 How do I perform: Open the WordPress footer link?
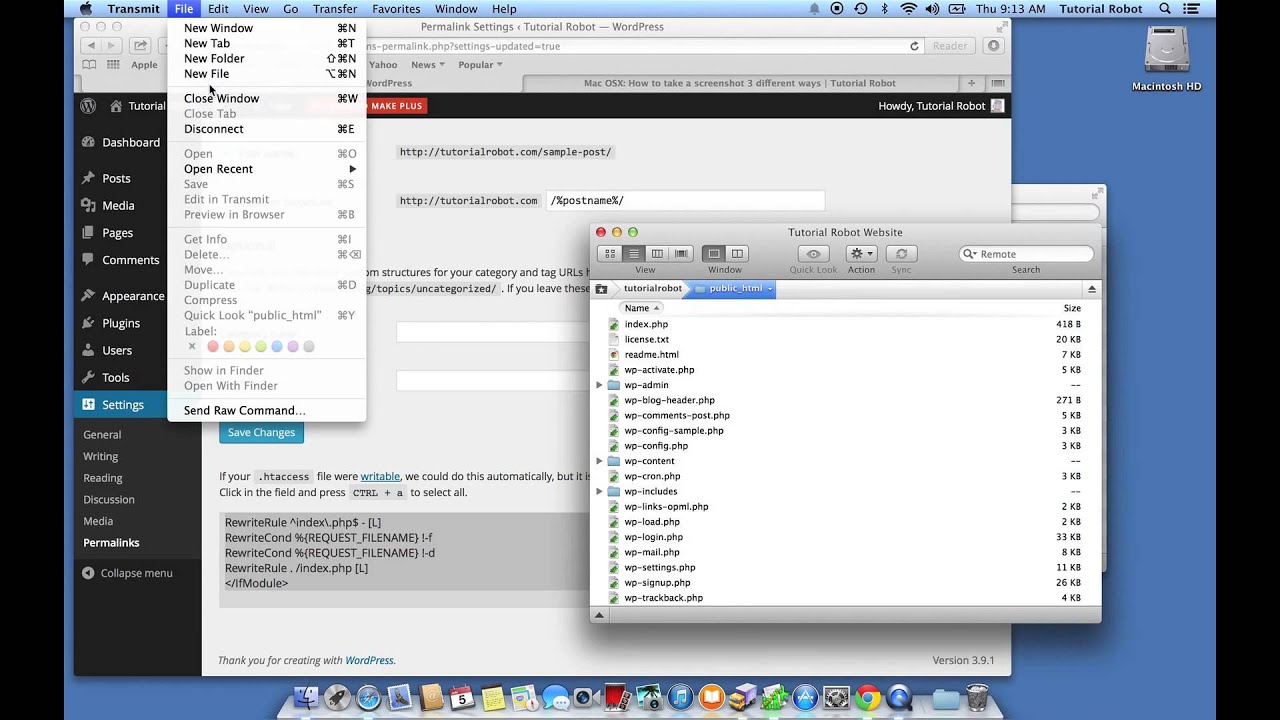[x=369, y=660]
